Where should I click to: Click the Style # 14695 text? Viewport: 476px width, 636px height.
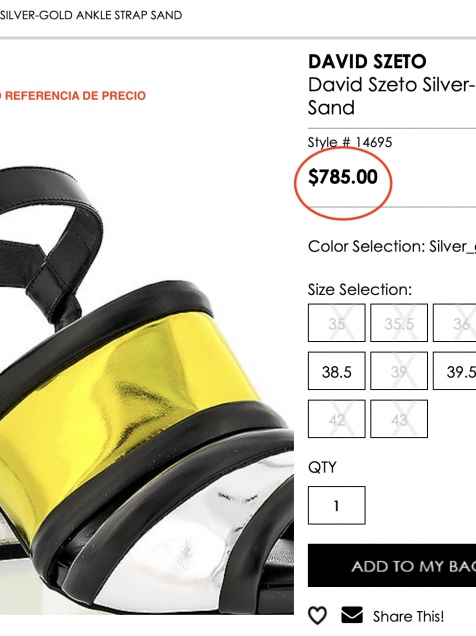click(350, 142)
